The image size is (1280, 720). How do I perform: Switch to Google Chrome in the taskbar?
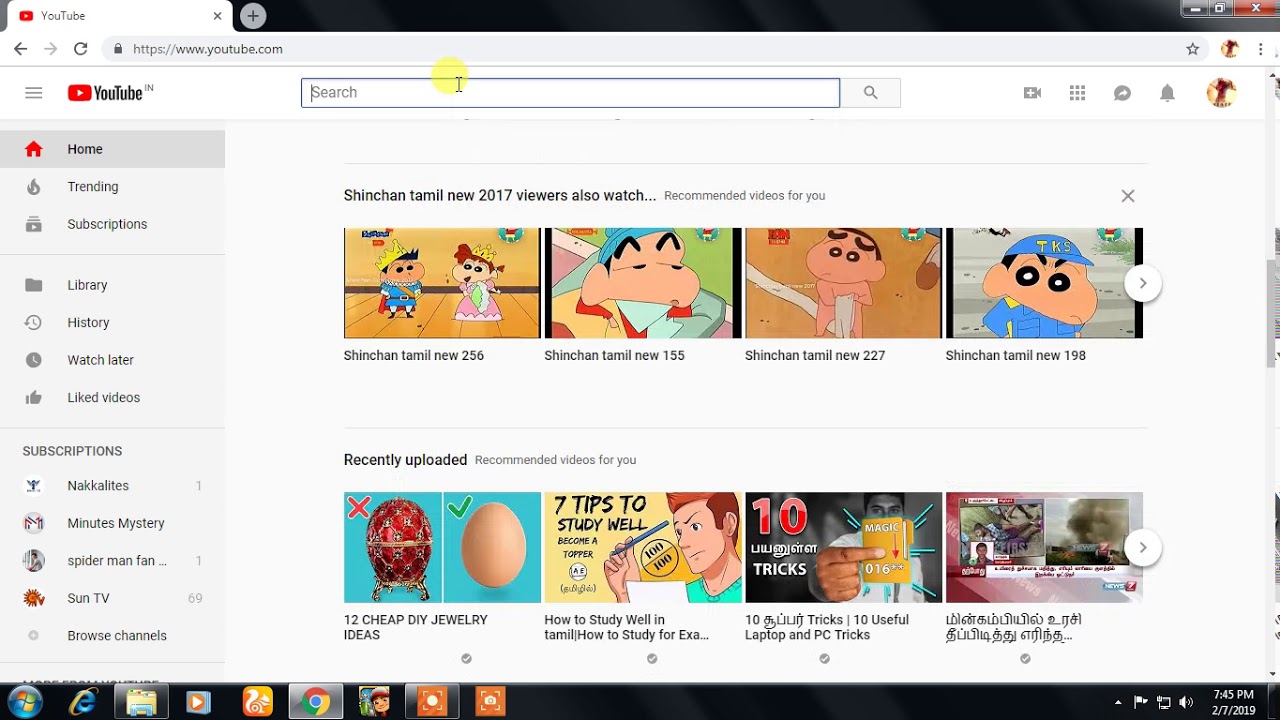(x=316, y=702)
